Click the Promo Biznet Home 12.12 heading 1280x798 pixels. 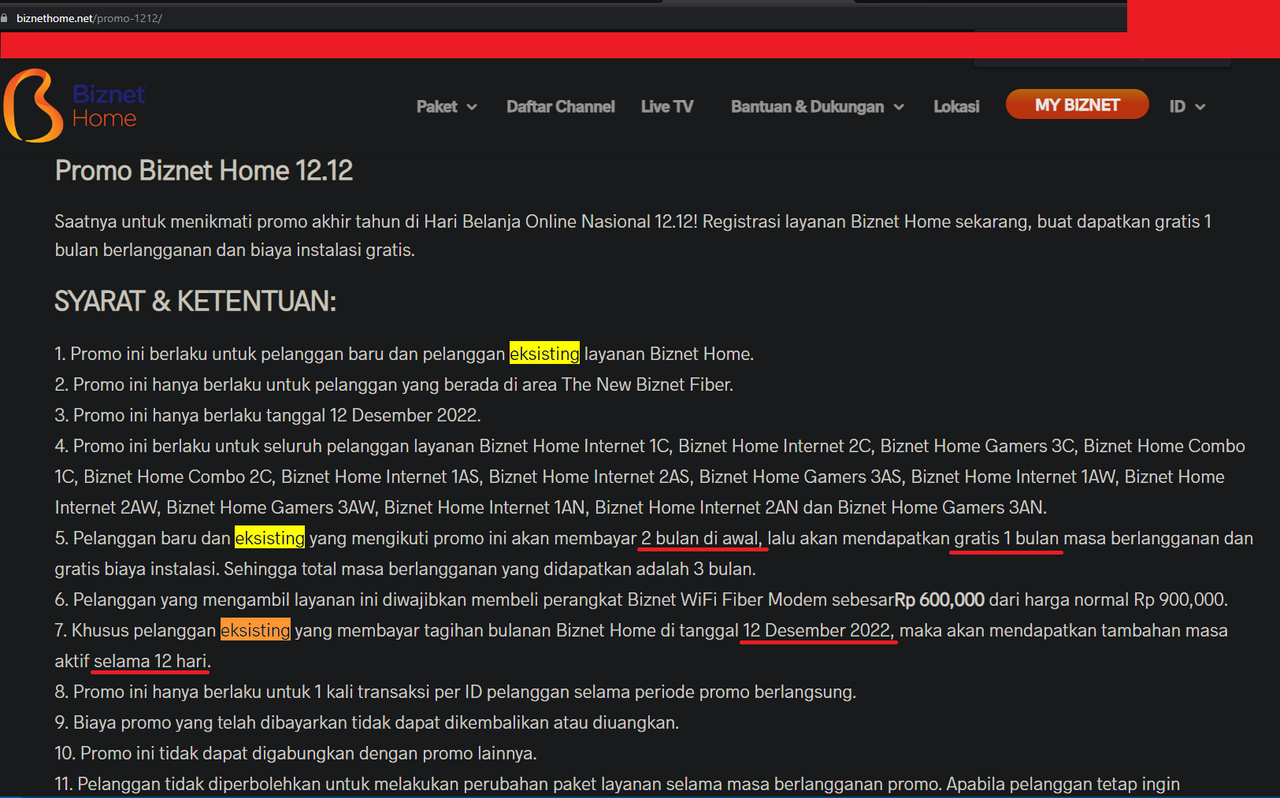point(204,170)
